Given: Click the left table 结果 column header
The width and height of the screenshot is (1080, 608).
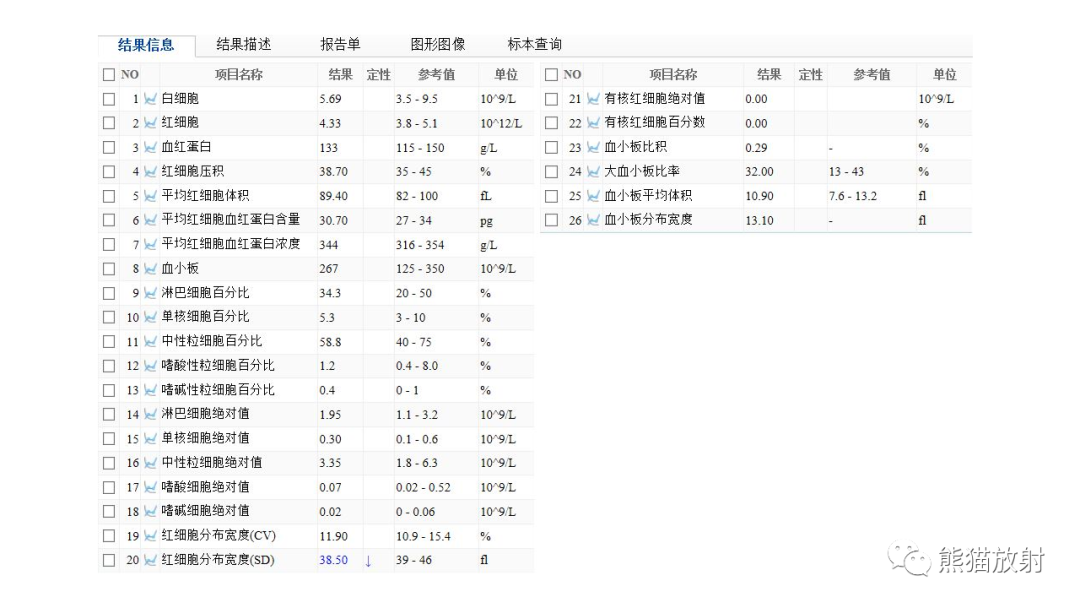Looking at the screenshot, I should pyautogui.click(x=340, y=74).
